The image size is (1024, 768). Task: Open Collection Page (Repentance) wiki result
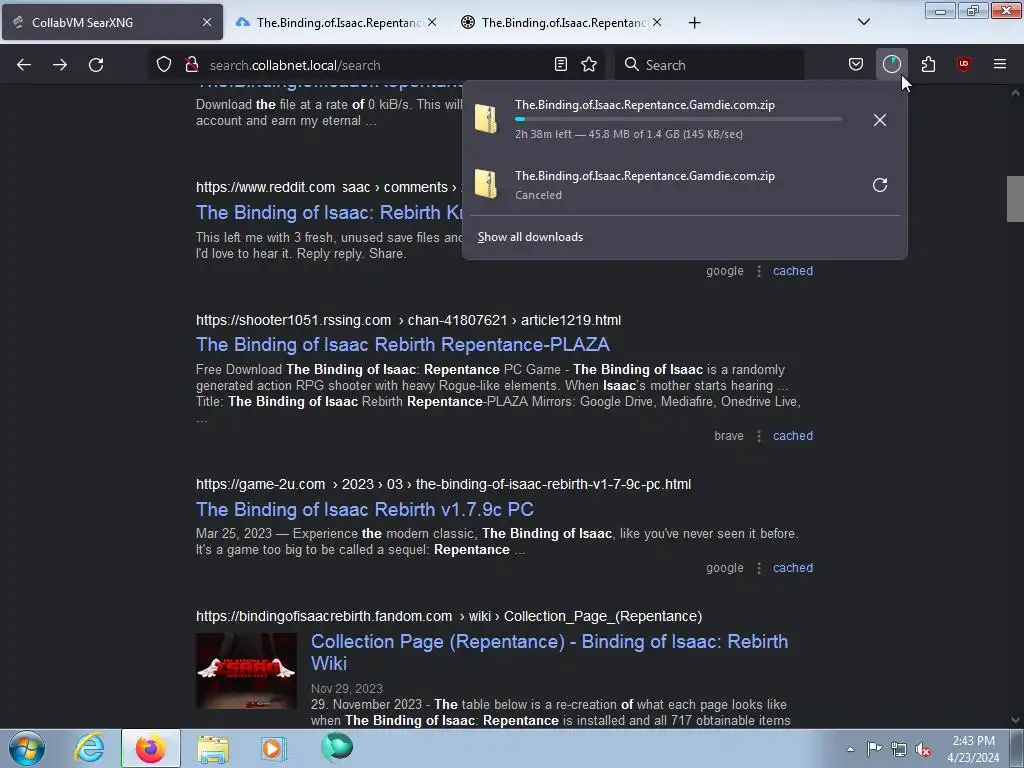(549, 652)
